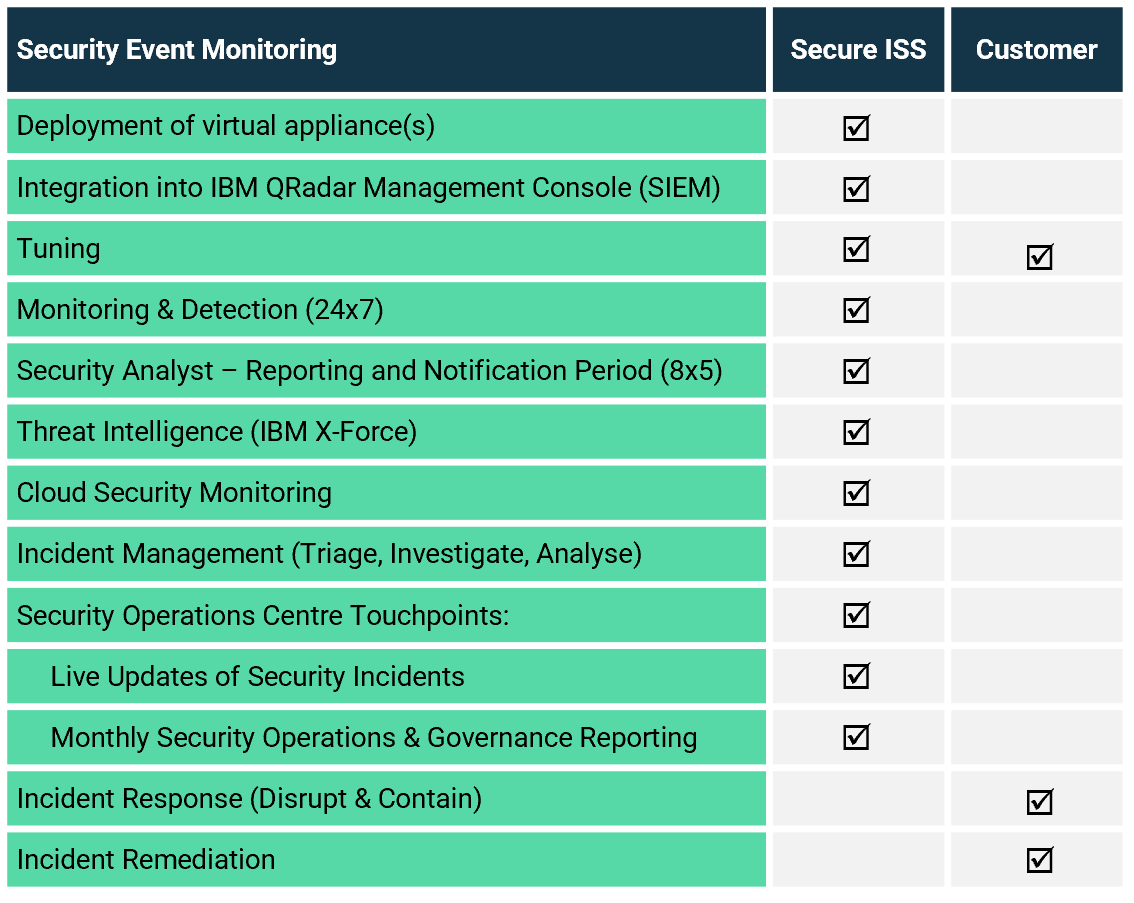Toggle Secure ISS checkbox for QRadar integration row
1134x903 pixels.
(x=856, y=189)
